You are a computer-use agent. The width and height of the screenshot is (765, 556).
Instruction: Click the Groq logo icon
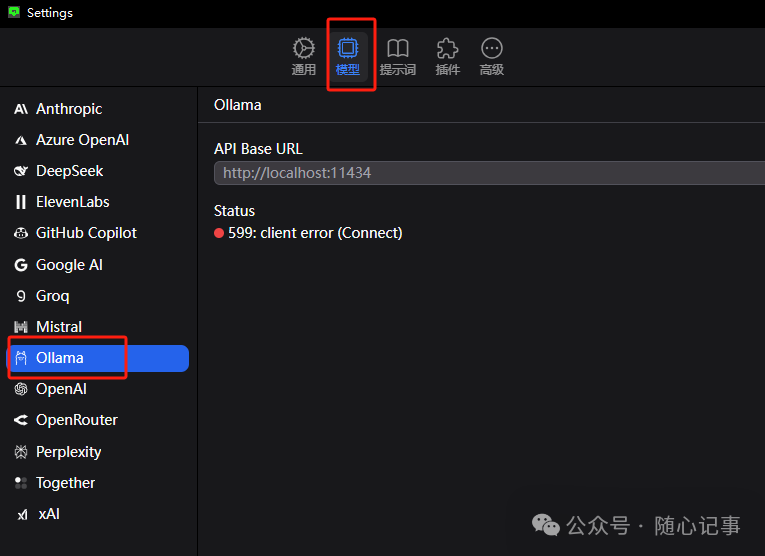(x=20, y=296)
